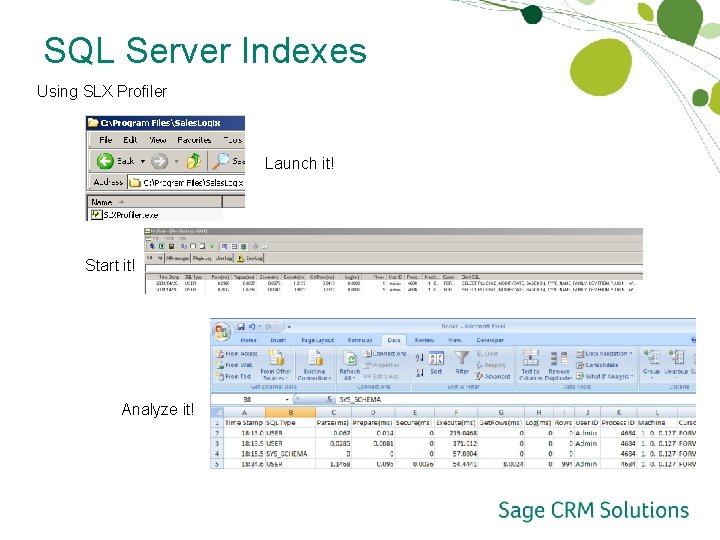Switch to the Page Layout ribbon tab

[317, 340]
